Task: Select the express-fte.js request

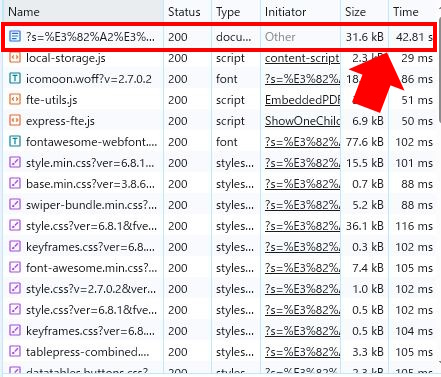Action: tap(60, 121)
